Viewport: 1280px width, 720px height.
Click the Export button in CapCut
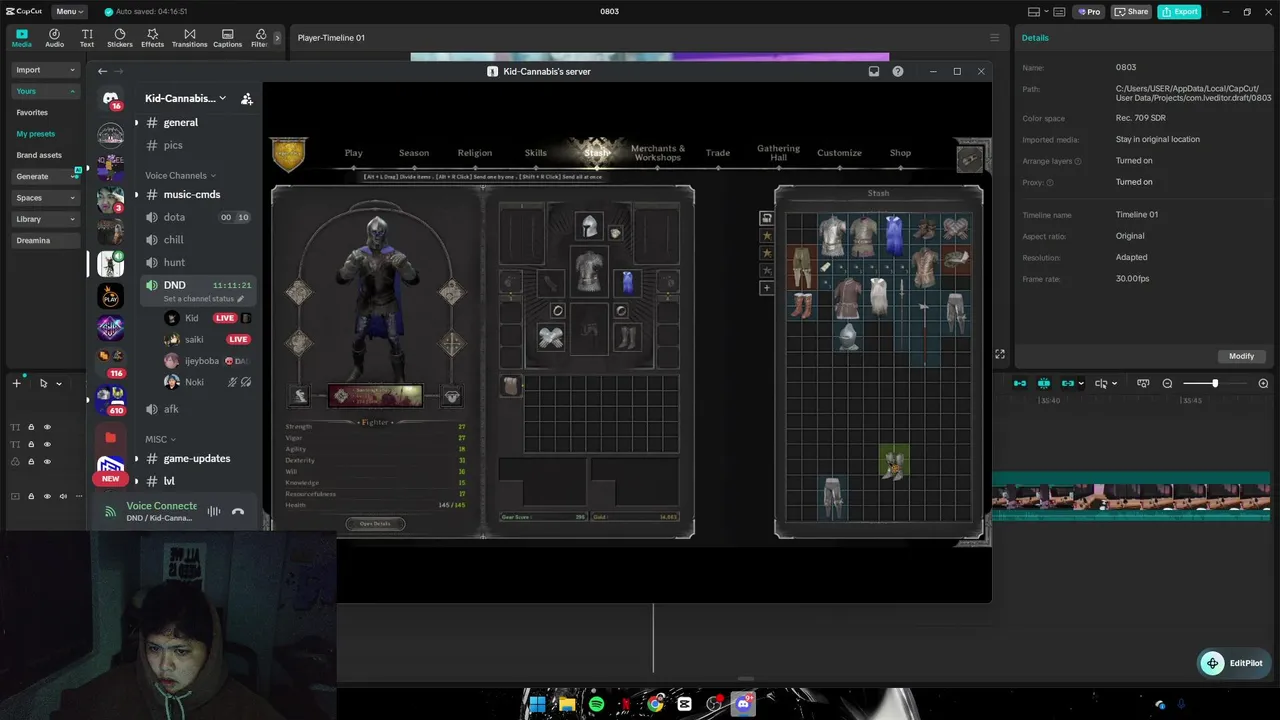coord(1180,12)
